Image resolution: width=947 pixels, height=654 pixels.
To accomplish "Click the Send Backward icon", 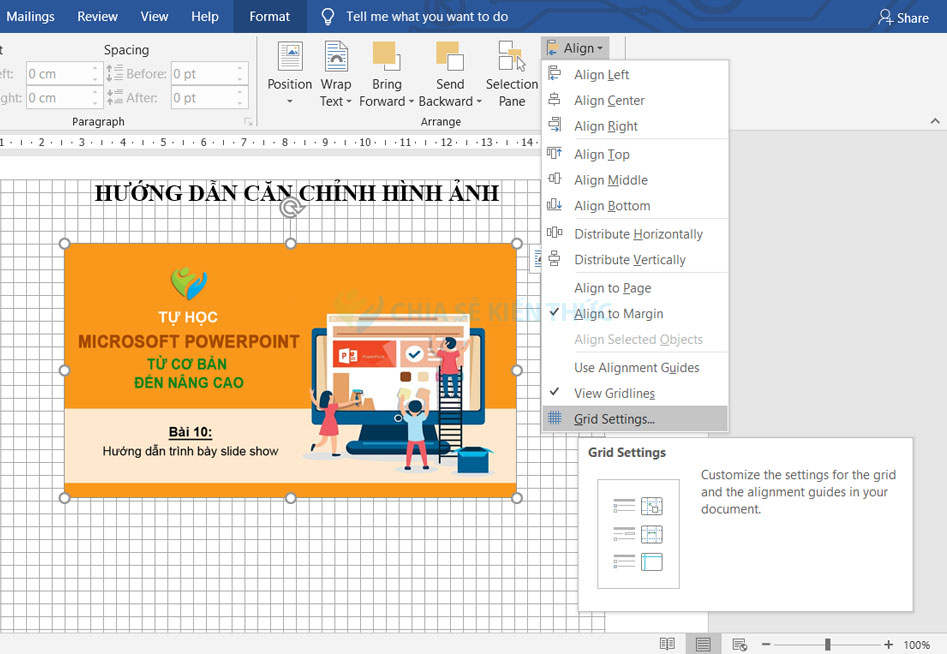I will [x=449, y=57].
